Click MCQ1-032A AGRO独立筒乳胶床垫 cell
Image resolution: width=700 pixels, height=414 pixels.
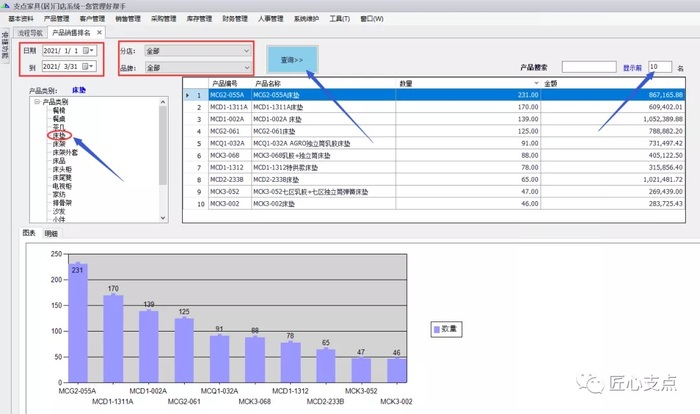pos(324,143)
